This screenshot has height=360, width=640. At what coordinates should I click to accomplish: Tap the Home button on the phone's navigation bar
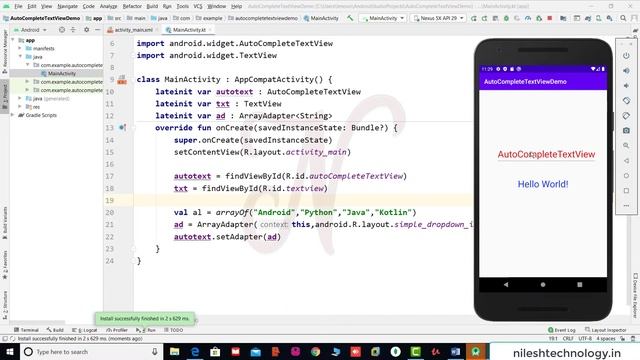543,284
